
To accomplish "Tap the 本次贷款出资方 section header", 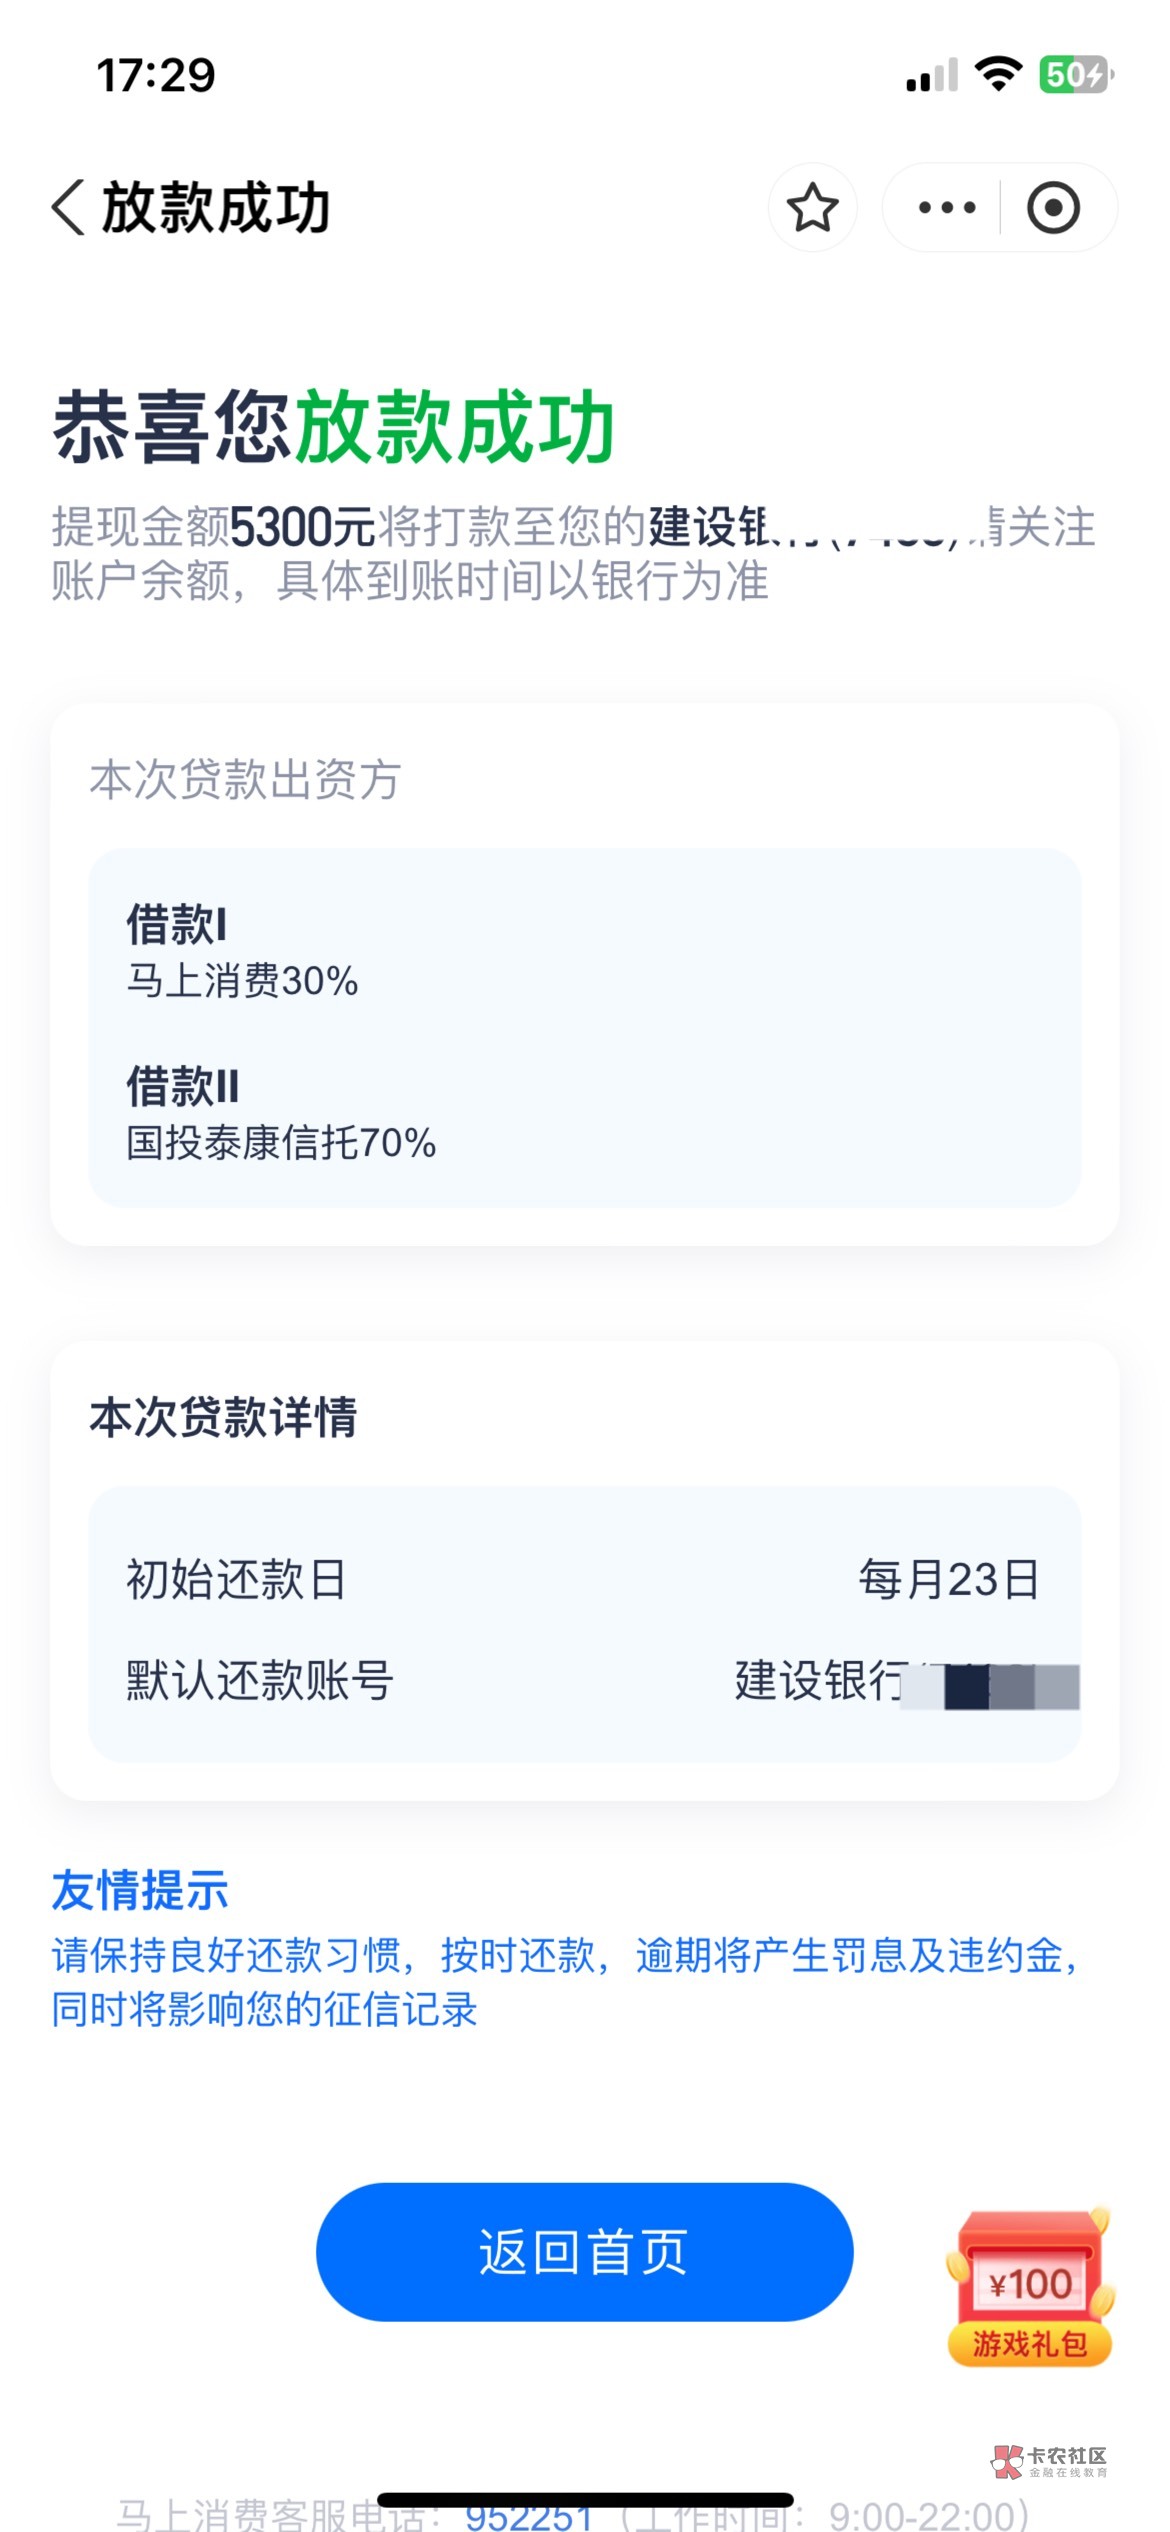I will pos(245,780).
